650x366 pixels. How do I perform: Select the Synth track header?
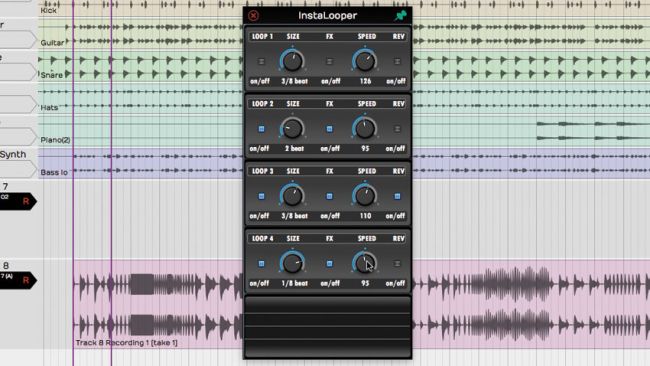point(13,155)
